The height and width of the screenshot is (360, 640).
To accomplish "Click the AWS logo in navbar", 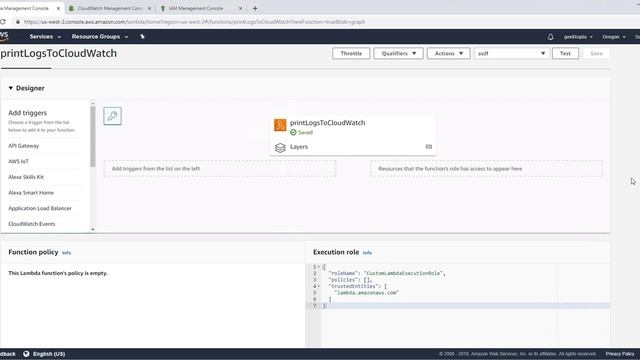I will click(x=4, y=36).
